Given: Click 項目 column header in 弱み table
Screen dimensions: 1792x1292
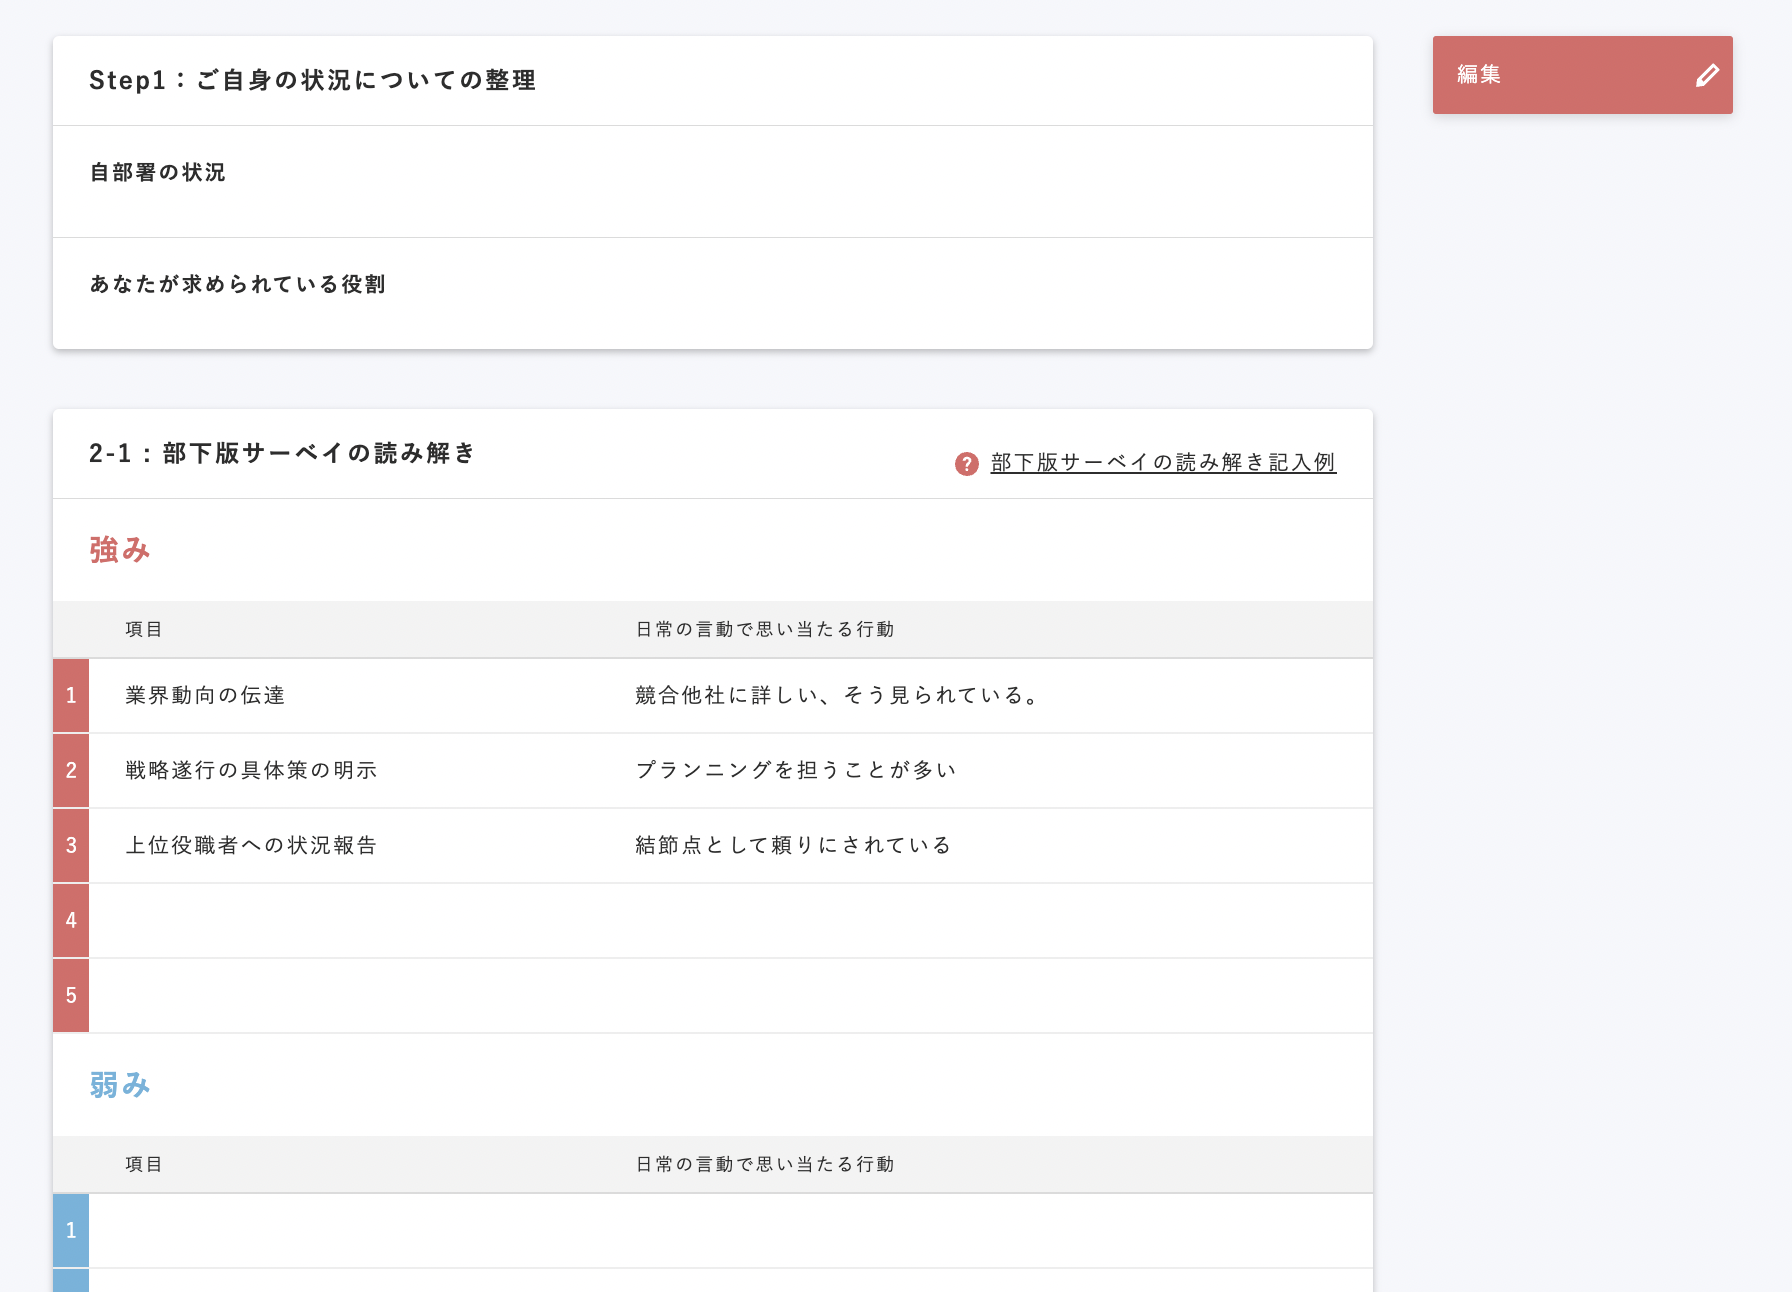Looking at the screenshot, I should coord(144,1164).
